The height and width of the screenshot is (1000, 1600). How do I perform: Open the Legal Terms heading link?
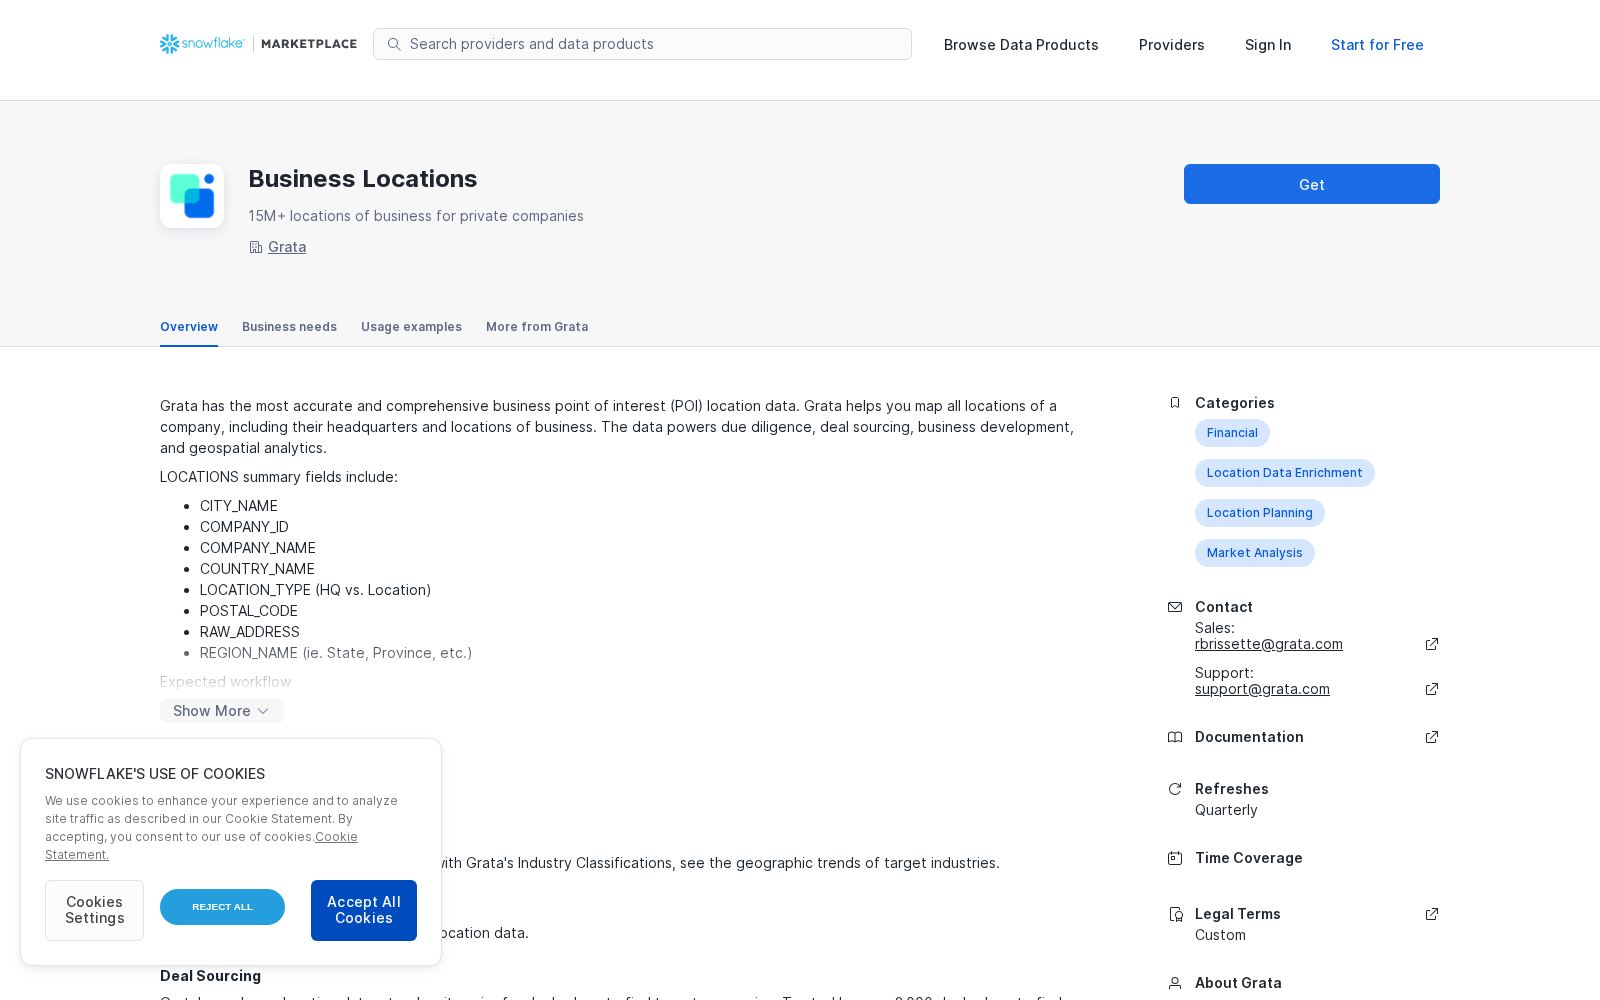click(x=1238, y=914)
